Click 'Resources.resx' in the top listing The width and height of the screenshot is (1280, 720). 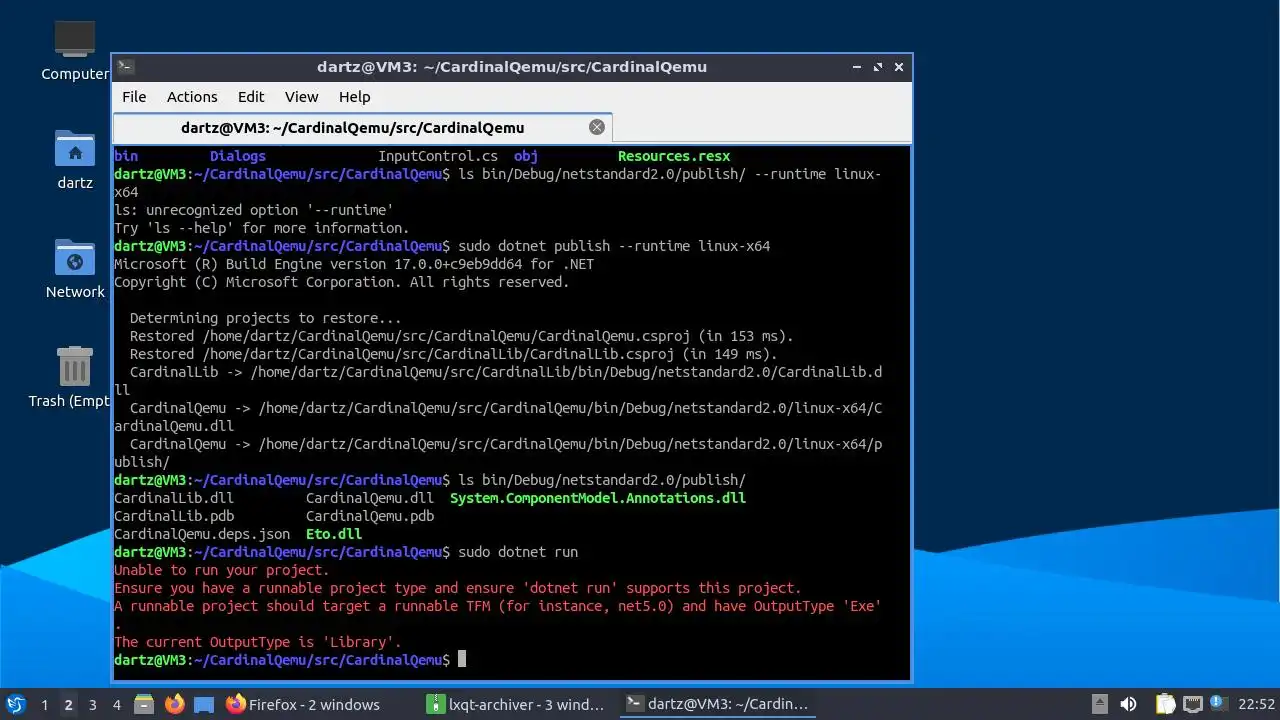click(674, 156)
